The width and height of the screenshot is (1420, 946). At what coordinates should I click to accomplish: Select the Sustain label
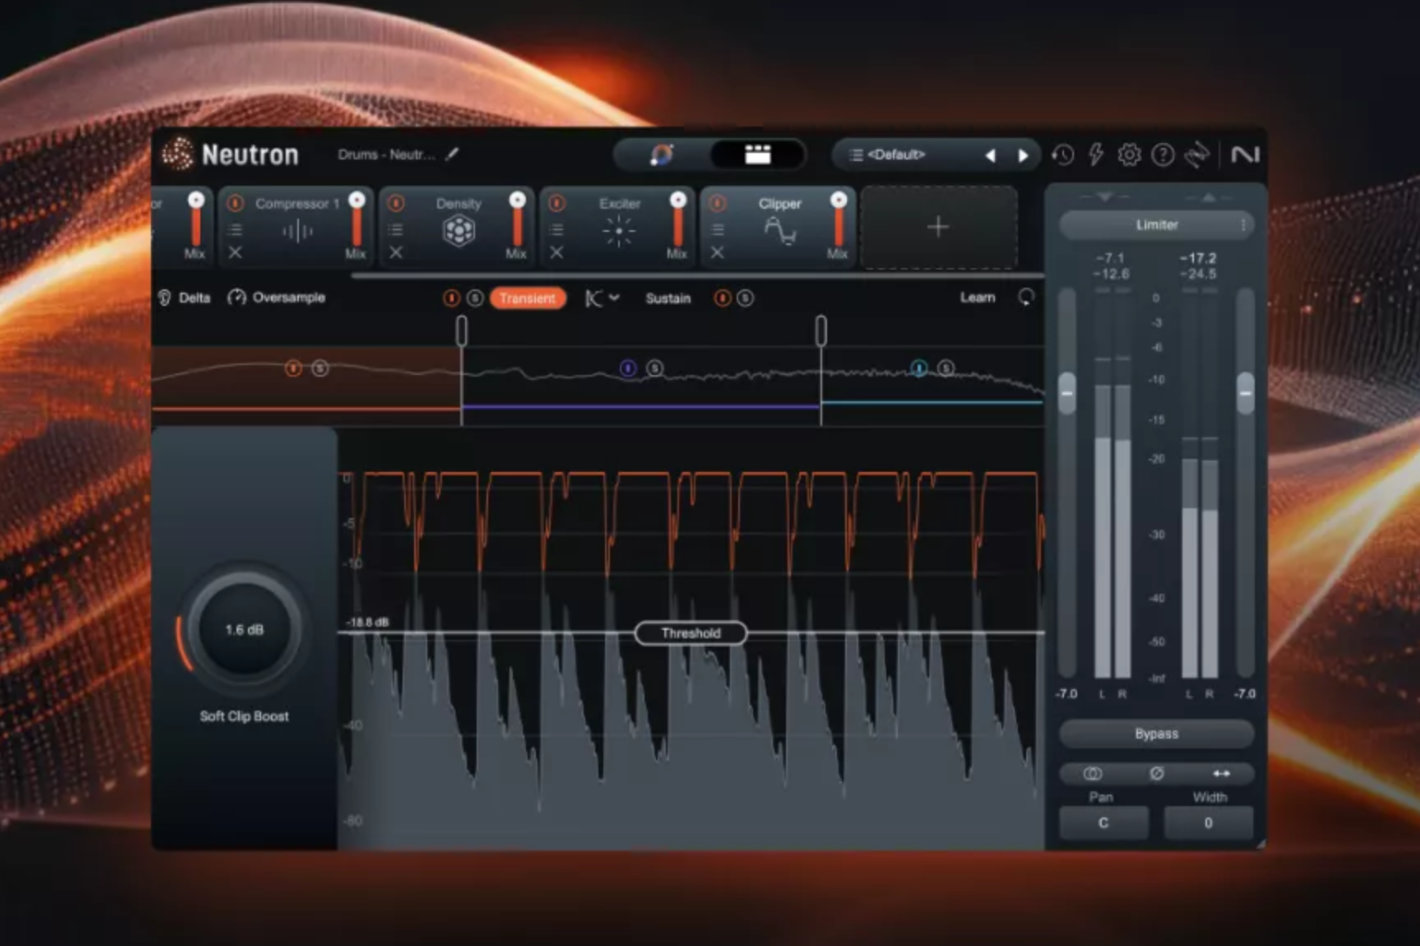coord(668,298)
